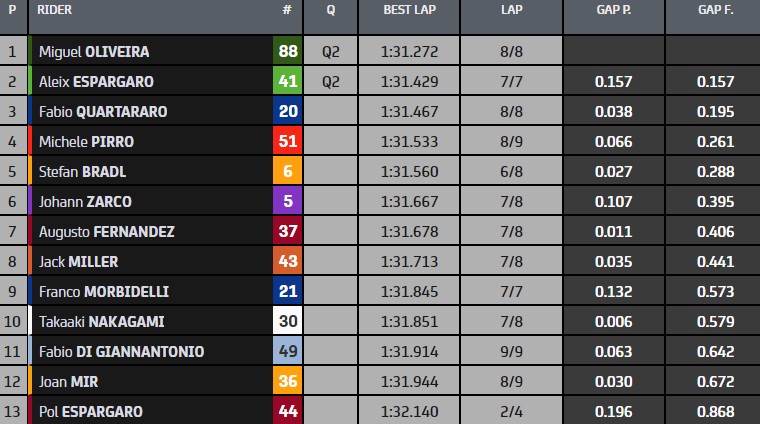760x424 pixels.
Task: Select Franco Morbidelli's rider name
Action: (x=103, y=291)
